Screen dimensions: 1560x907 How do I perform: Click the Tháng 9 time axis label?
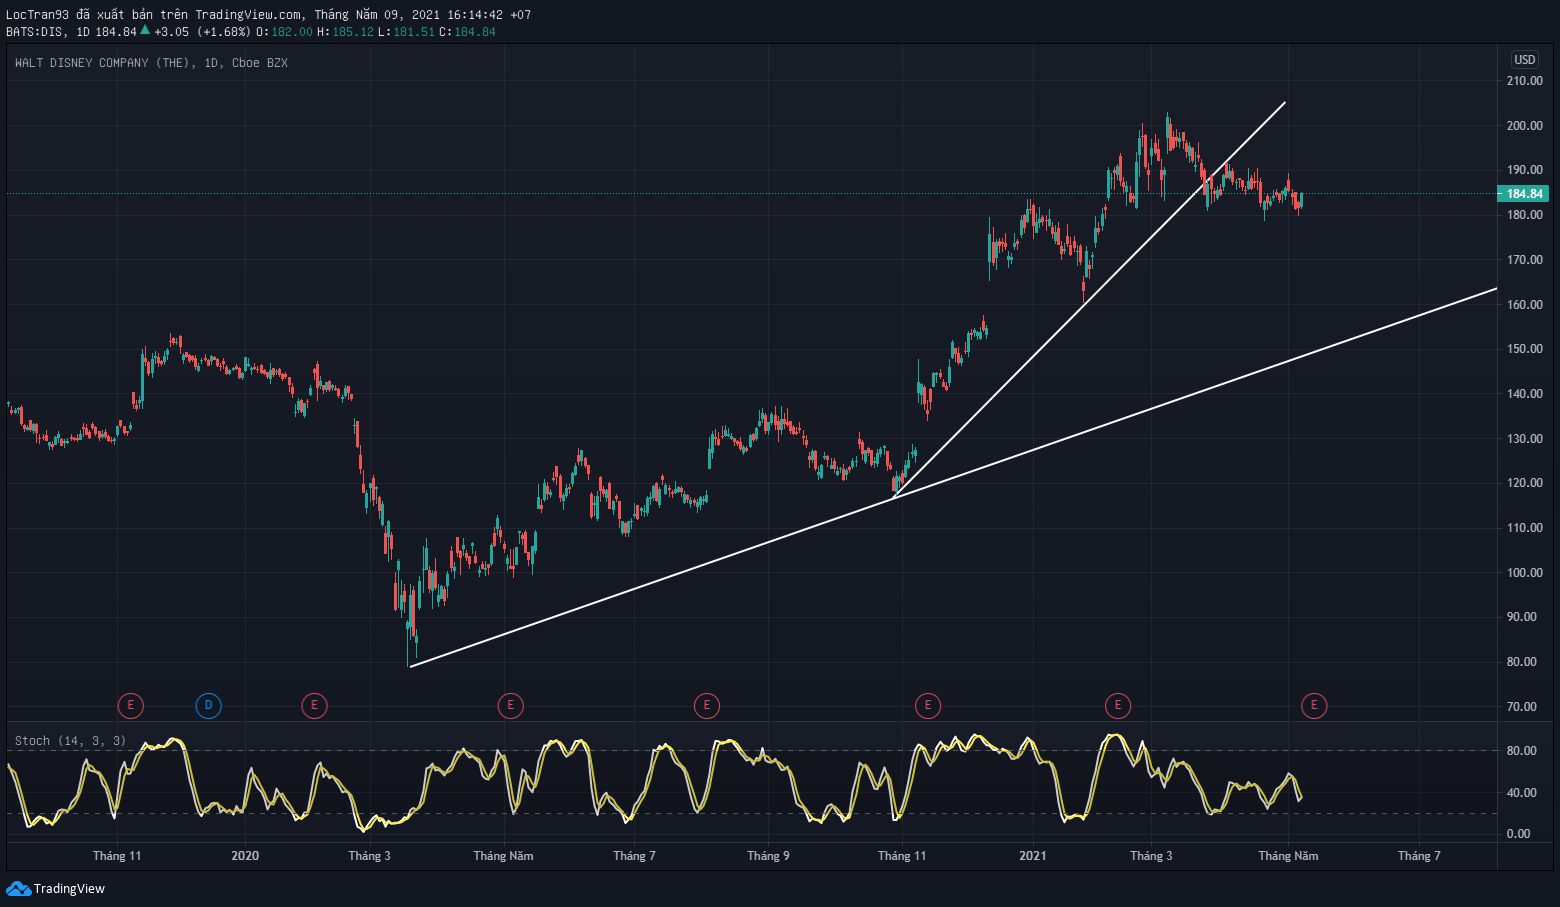coord(768,856)
